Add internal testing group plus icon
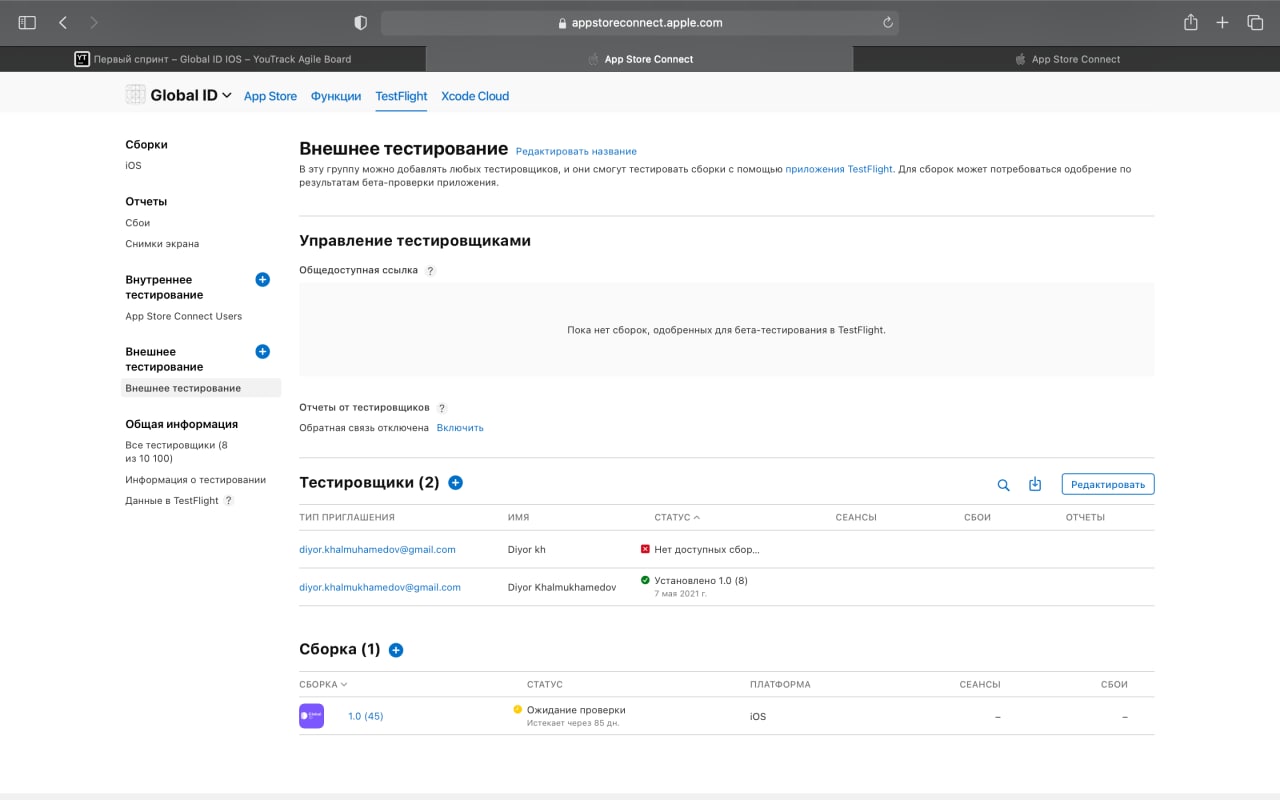 click(x=262, y=280)
